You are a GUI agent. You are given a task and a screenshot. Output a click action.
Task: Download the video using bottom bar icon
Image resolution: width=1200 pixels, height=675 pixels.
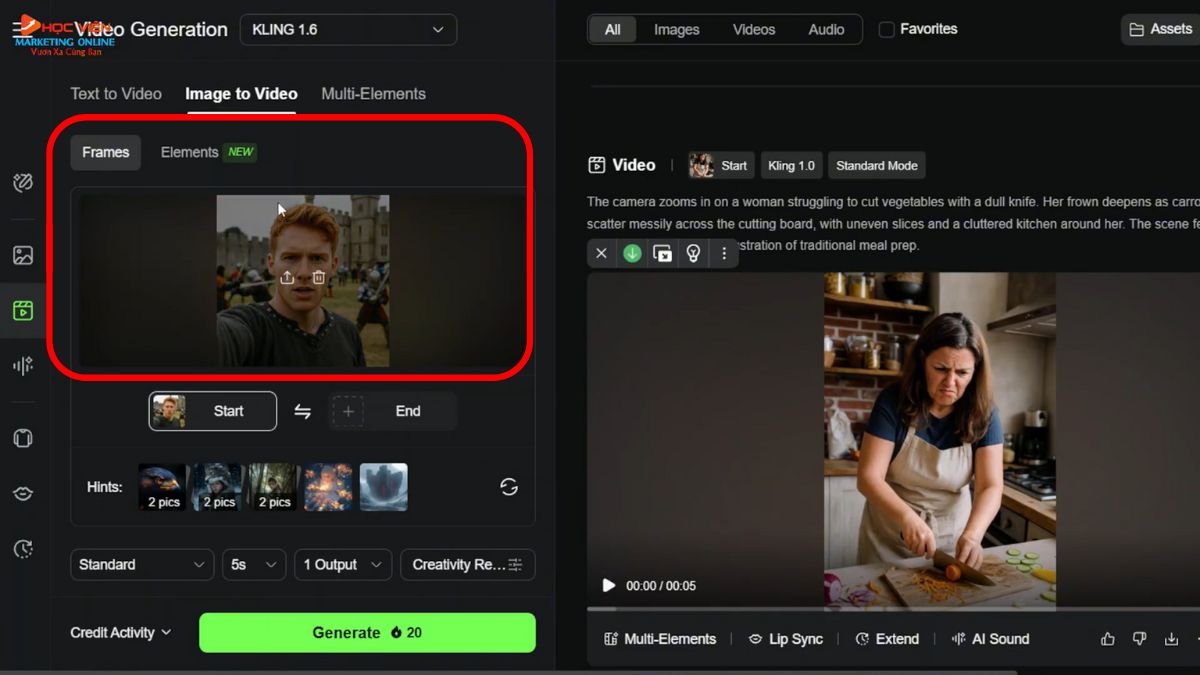coord(1171,639)
